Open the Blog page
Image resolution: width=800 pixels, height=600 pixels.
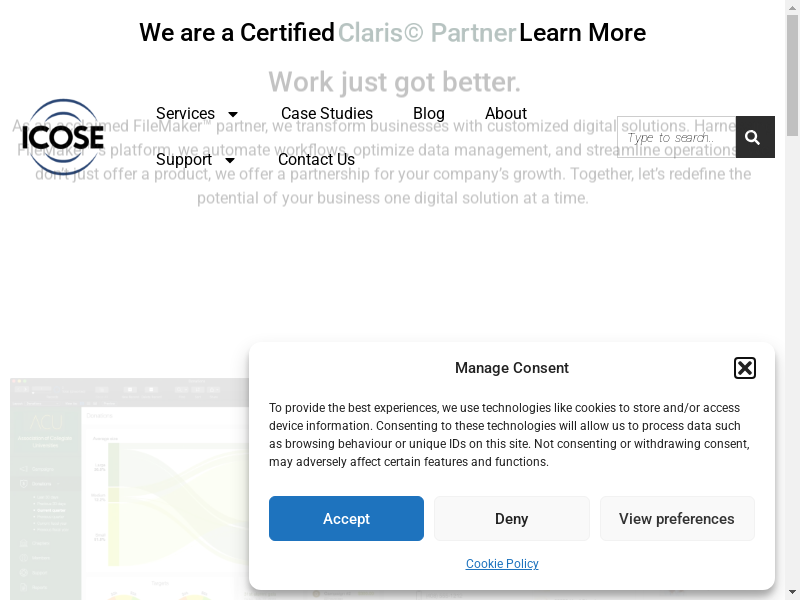pyautogui.click(x=429, y=114)
